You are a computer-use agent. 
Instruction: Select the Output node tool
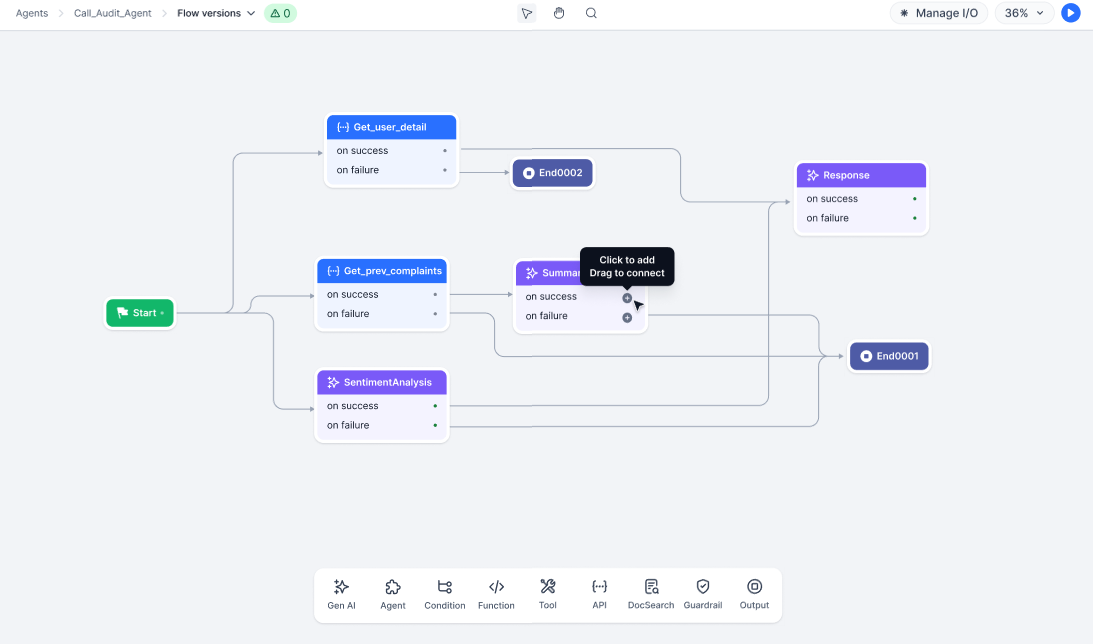pos(754,594)
